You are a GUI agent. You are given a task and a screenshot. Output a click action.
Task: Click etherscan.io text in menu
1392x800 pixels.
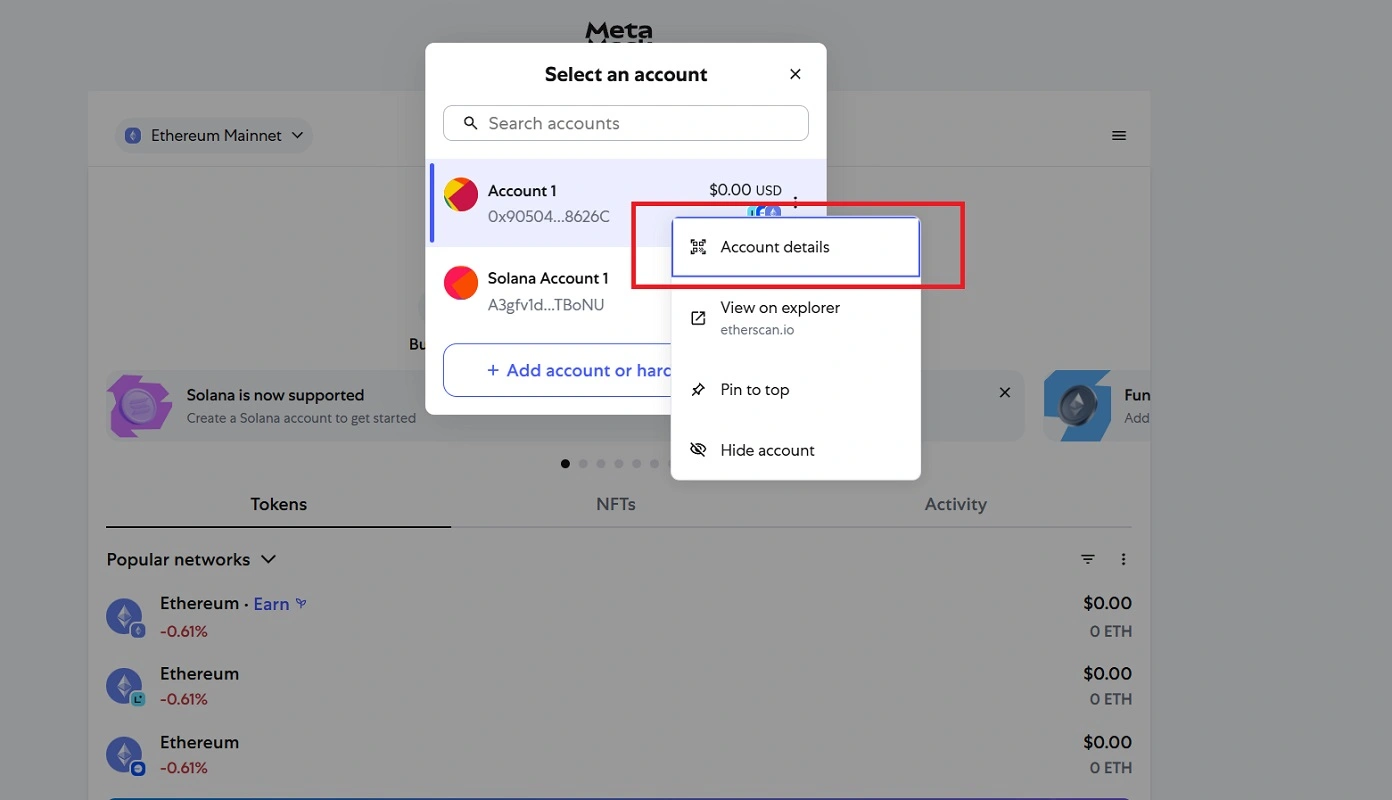click(757, 330)
